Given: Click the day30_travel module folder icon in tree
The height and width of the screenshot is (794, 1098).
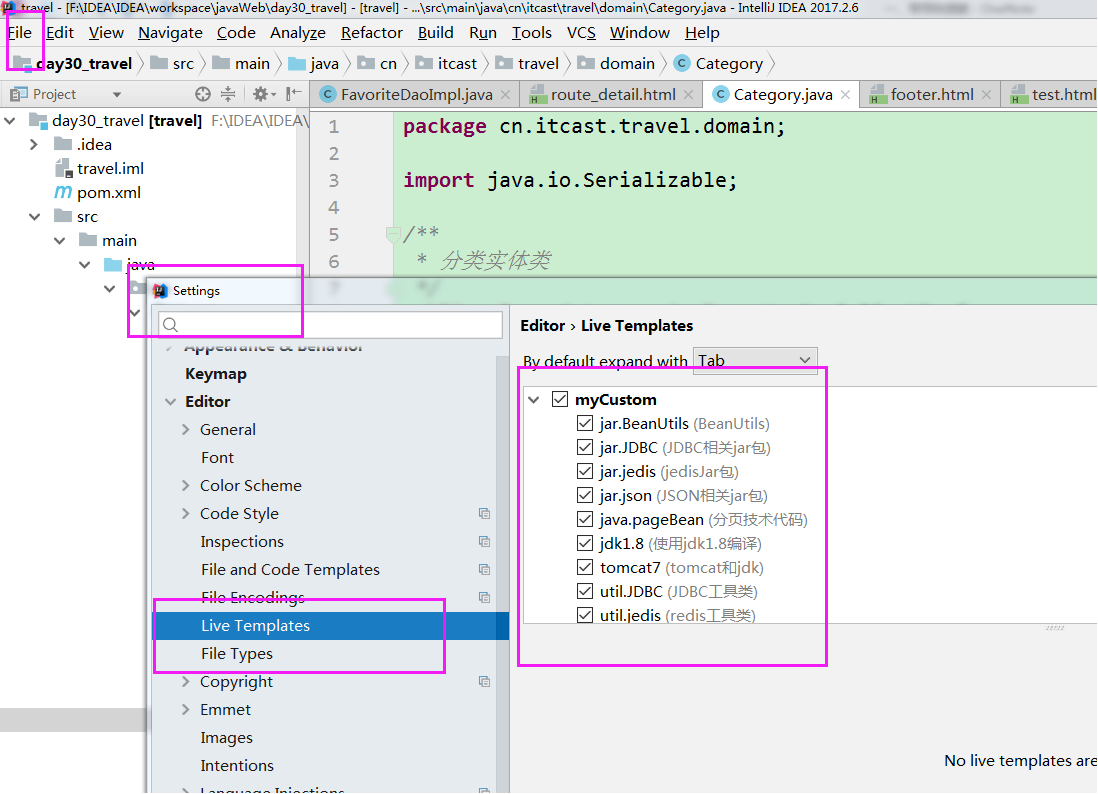Looking at the screenshot, I should (38, 120).
